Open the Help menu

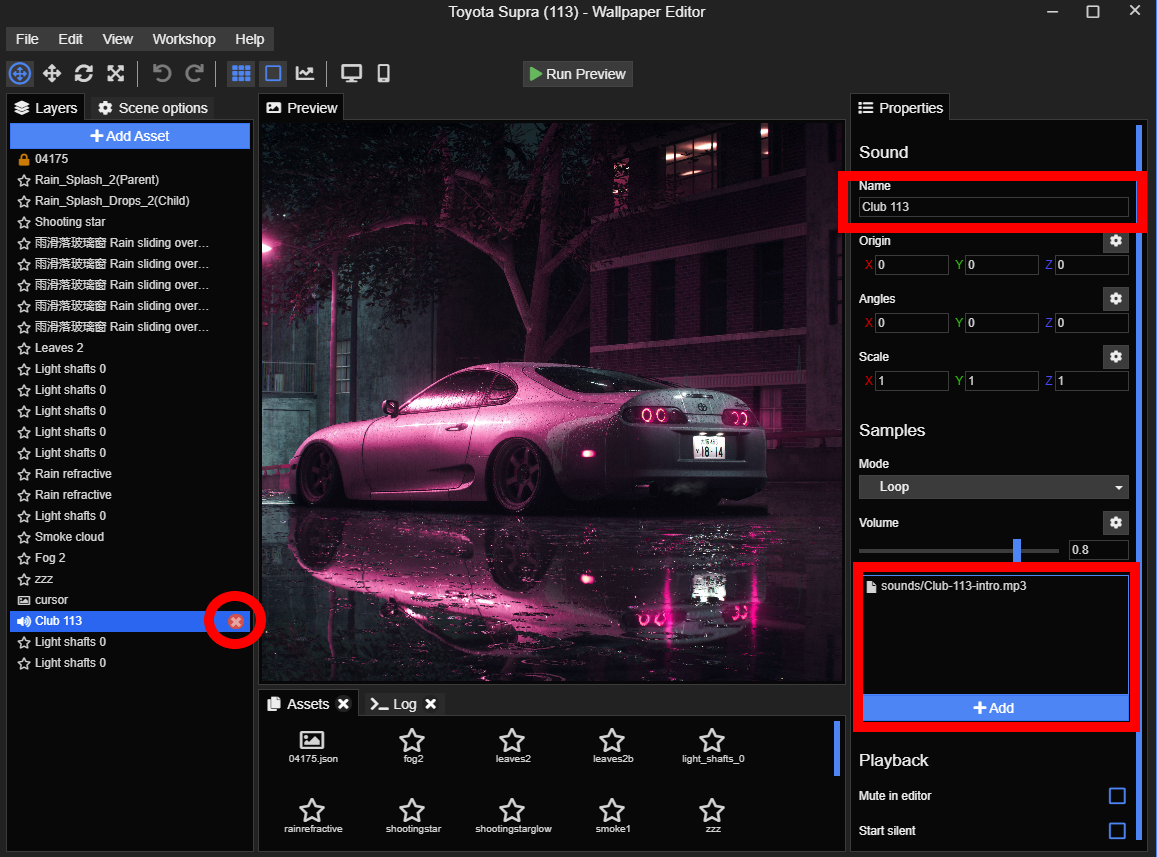(249, 39)
